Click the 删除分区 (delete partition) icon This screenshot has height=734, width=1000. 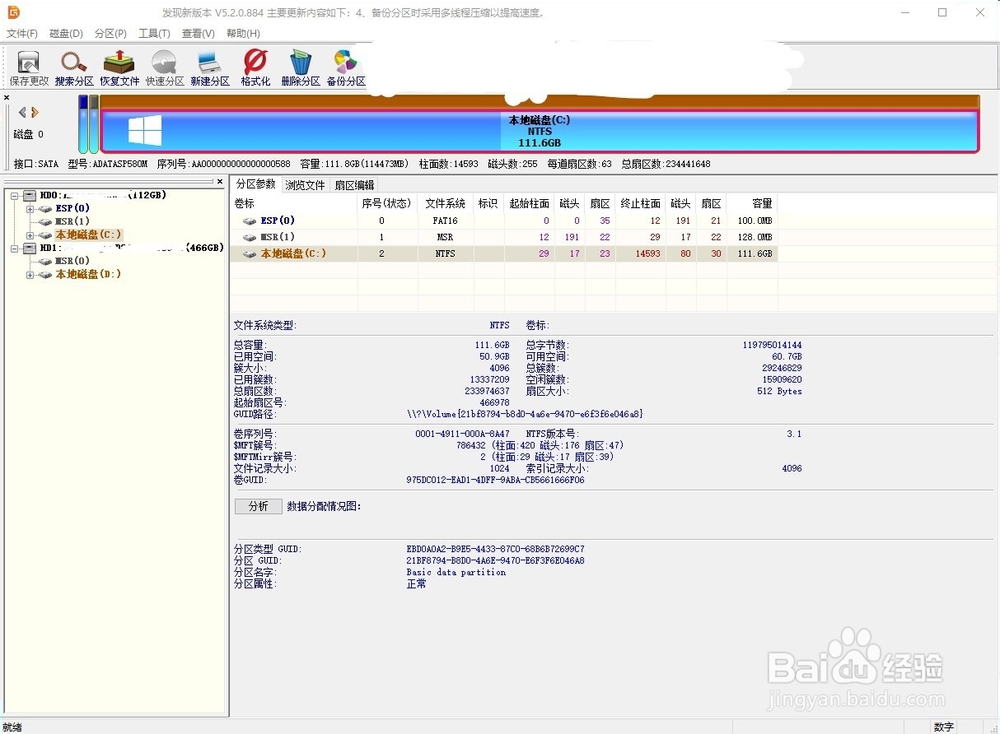click(301, 66)
